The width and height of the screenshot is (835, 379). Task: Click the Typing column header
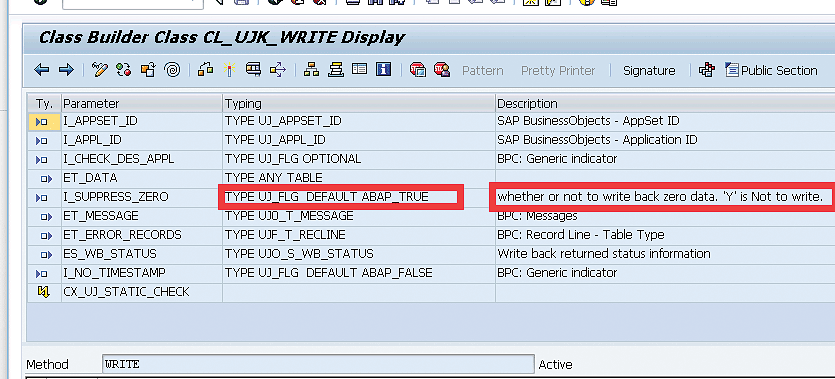pyautogui.click(x=358, y=103)
